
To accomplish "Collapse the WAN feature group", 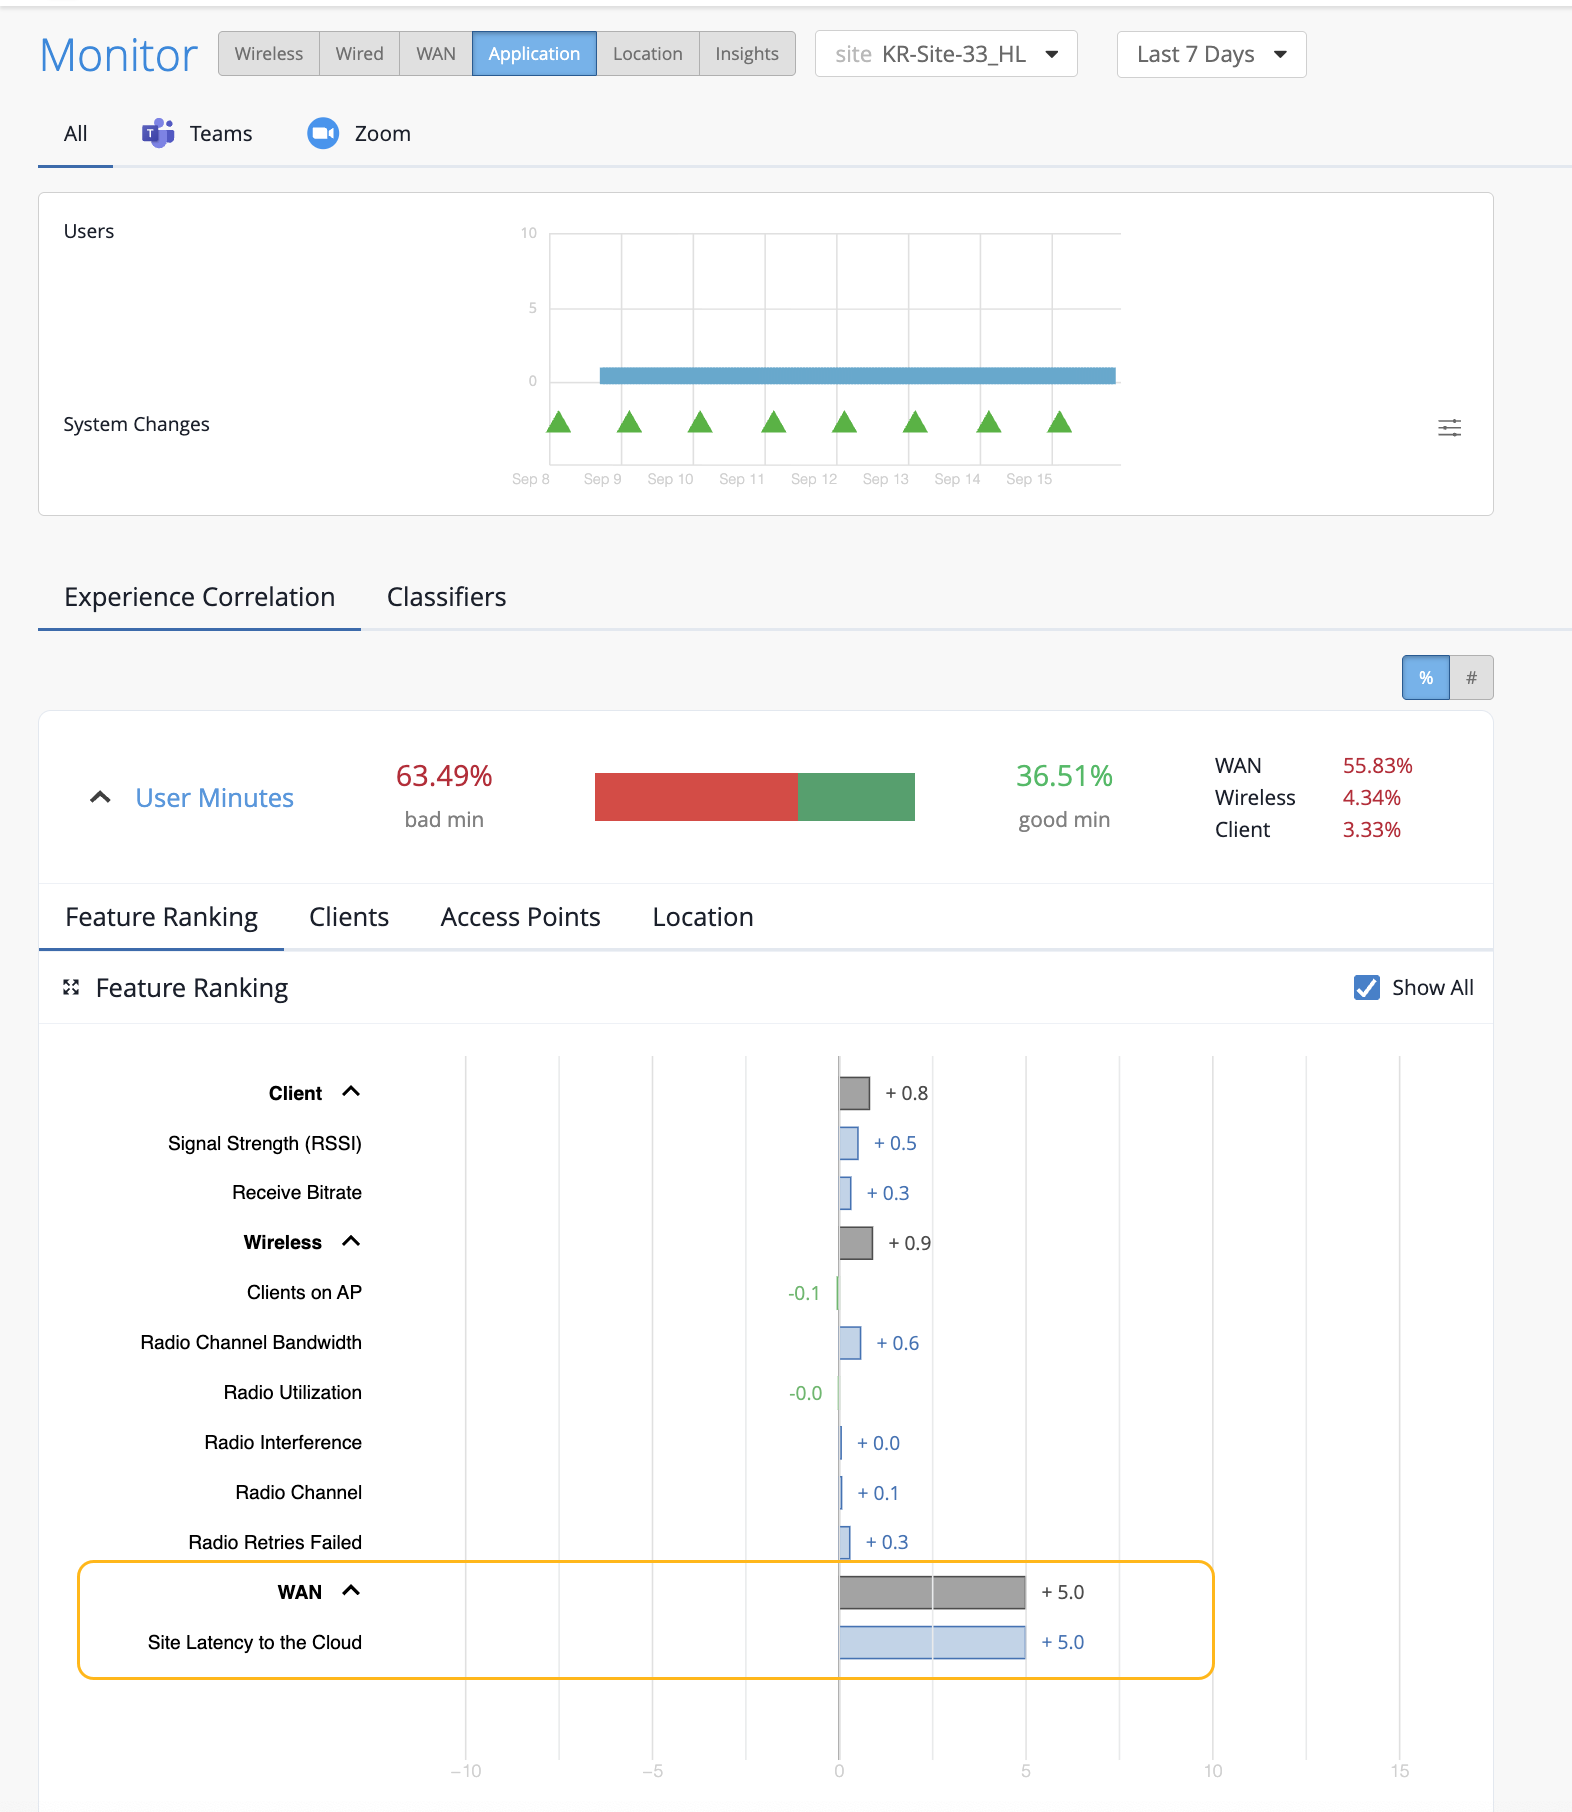I will click(351, 1591).
